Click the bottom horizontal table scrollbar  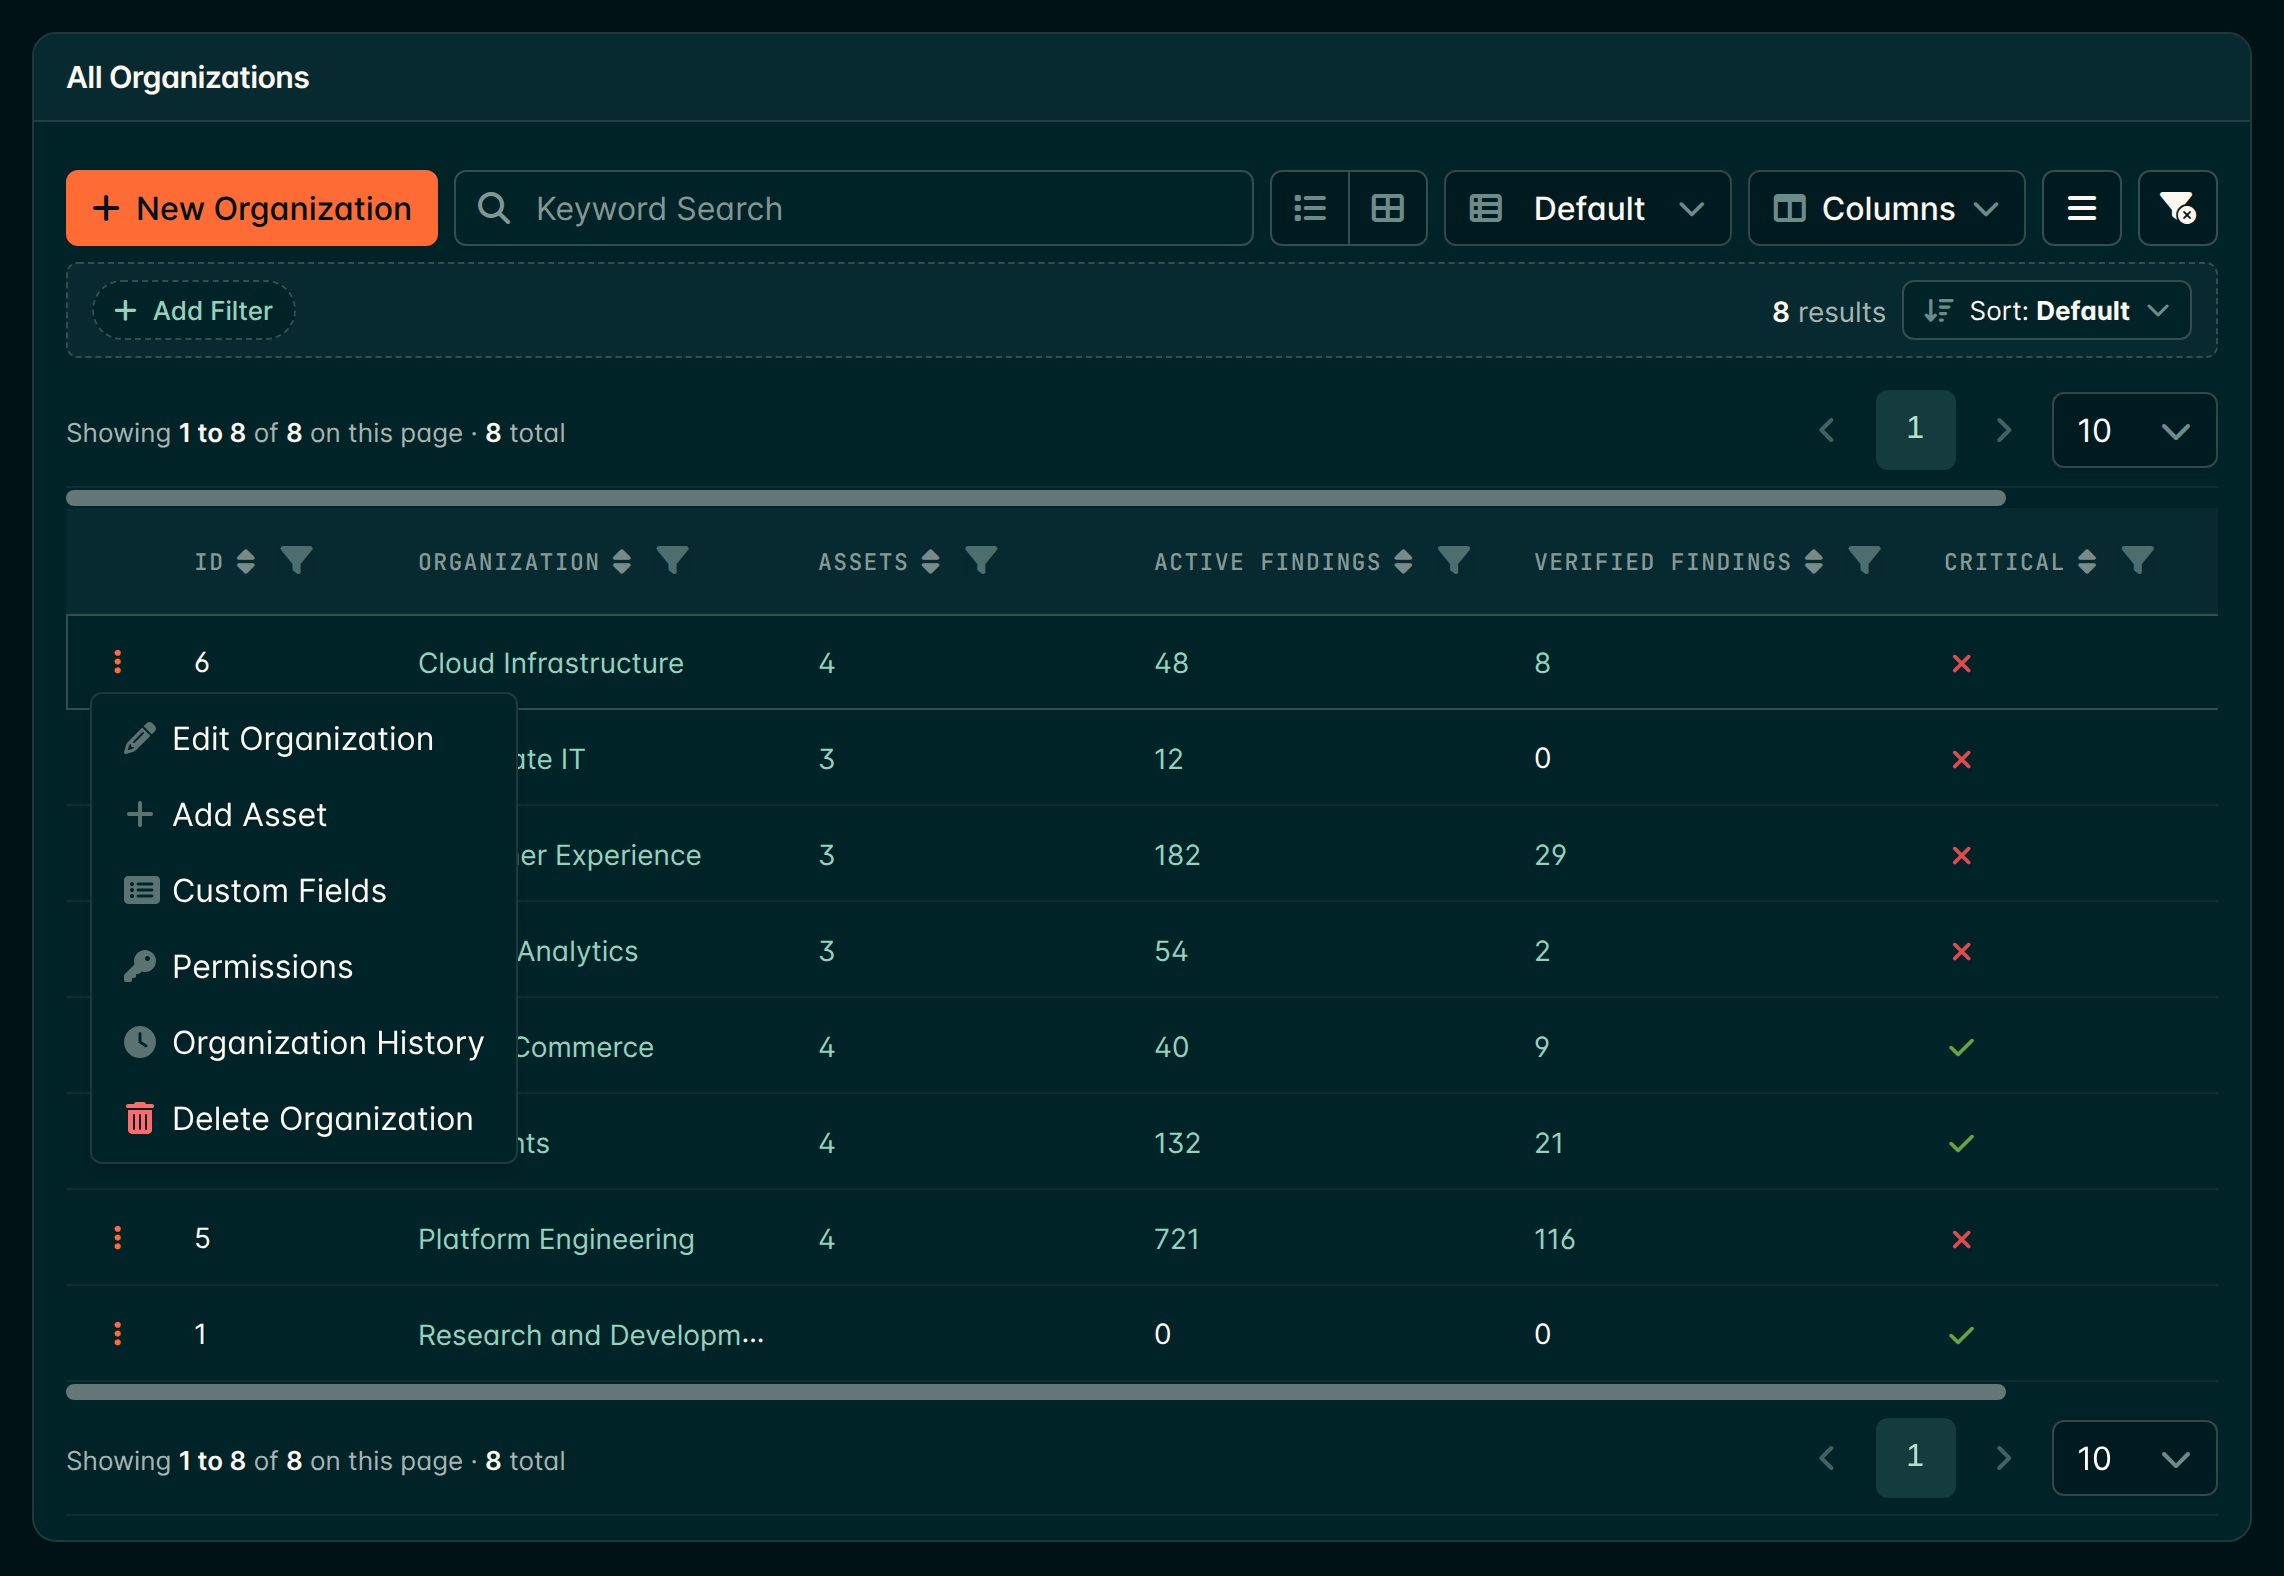pyautogui.click(x=1036, y=1392)
